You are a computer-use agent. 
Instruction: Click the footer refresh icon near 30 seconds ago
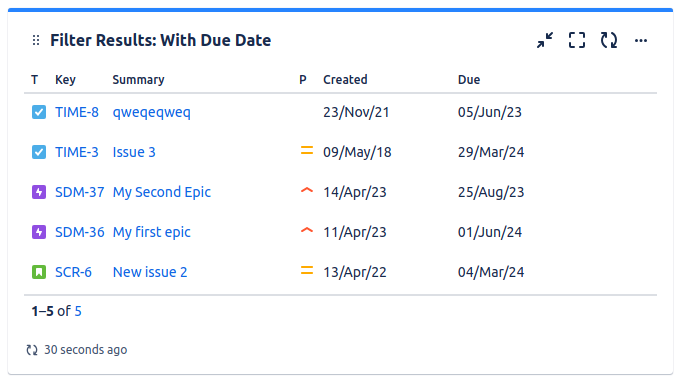32,350
